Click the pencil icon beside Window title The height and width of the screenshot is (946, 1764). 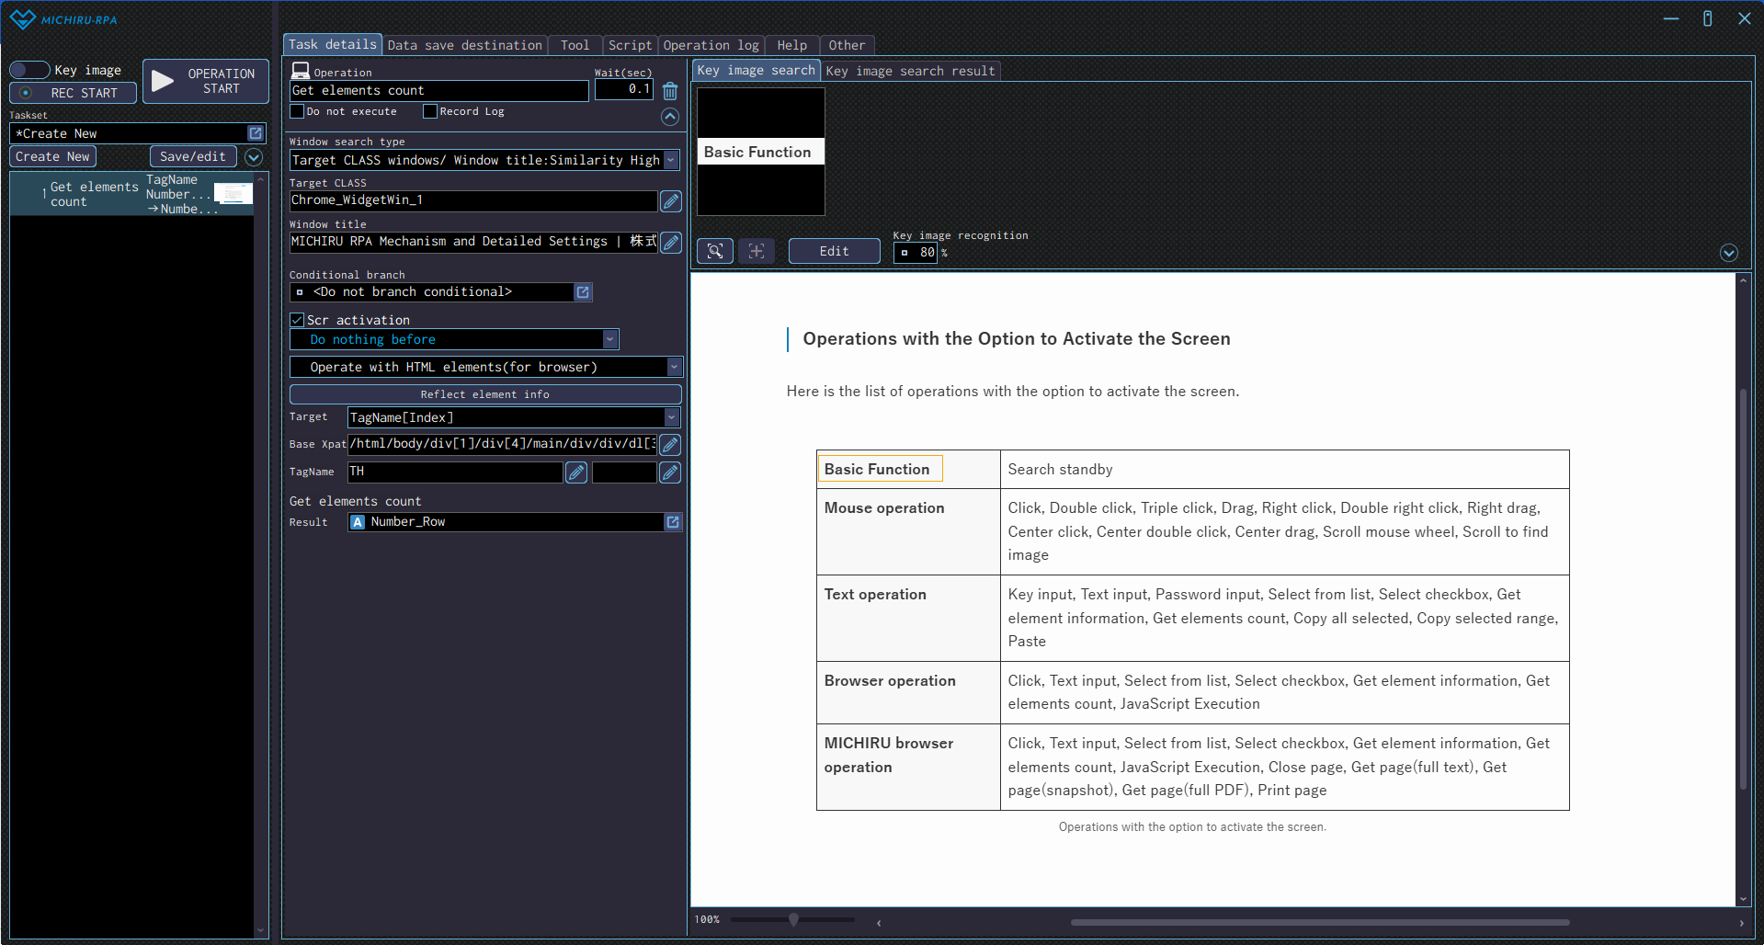(671, 242)
